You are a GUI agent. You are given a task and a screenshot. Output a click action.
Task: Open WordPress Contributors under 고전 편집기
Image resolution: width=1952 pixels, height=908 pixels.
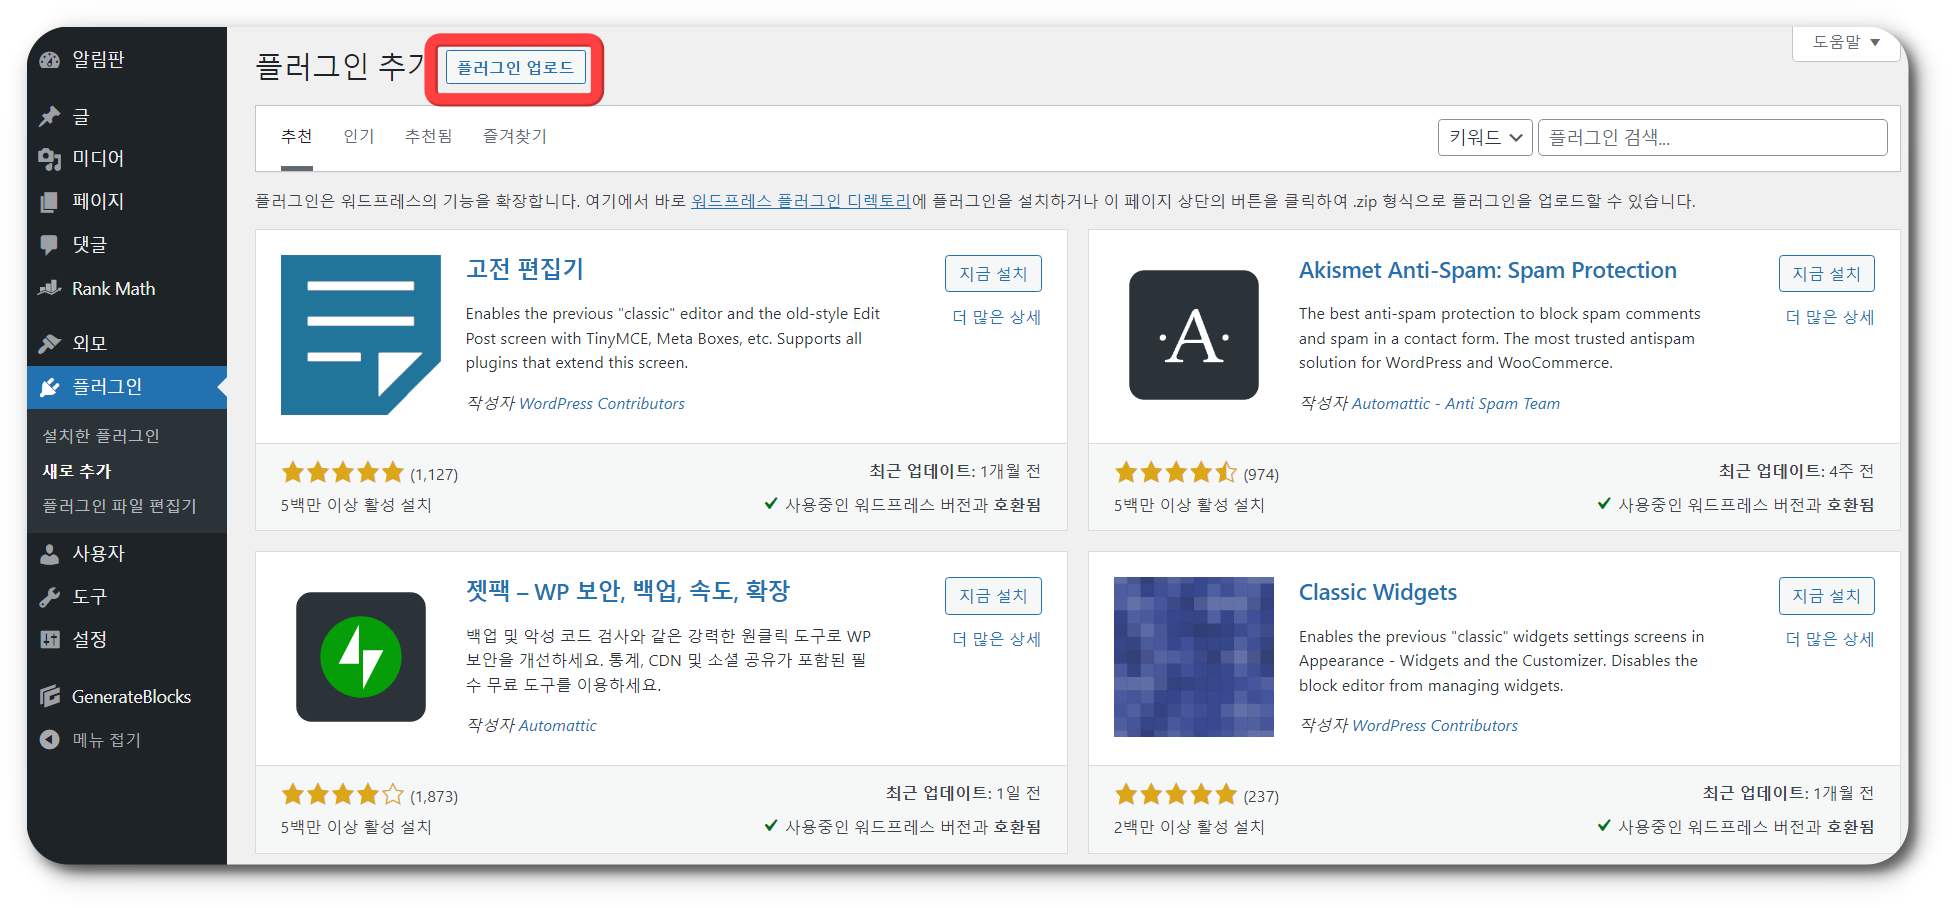[x=602, y=404]
